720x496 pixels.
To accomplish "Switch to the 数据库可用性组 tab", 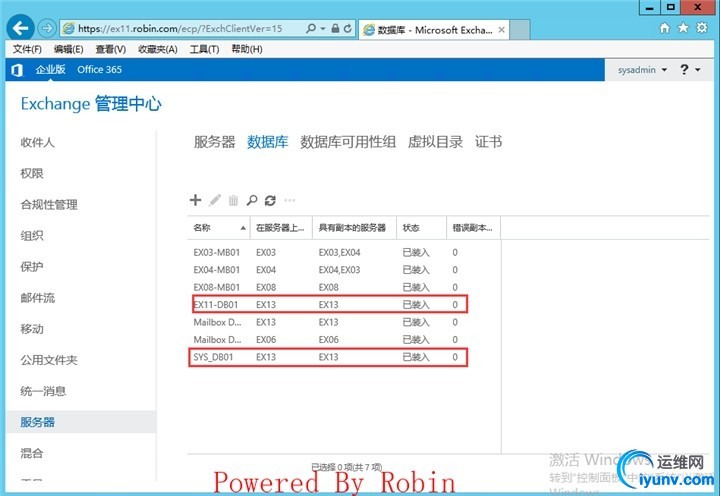I will tap(348, 142).
